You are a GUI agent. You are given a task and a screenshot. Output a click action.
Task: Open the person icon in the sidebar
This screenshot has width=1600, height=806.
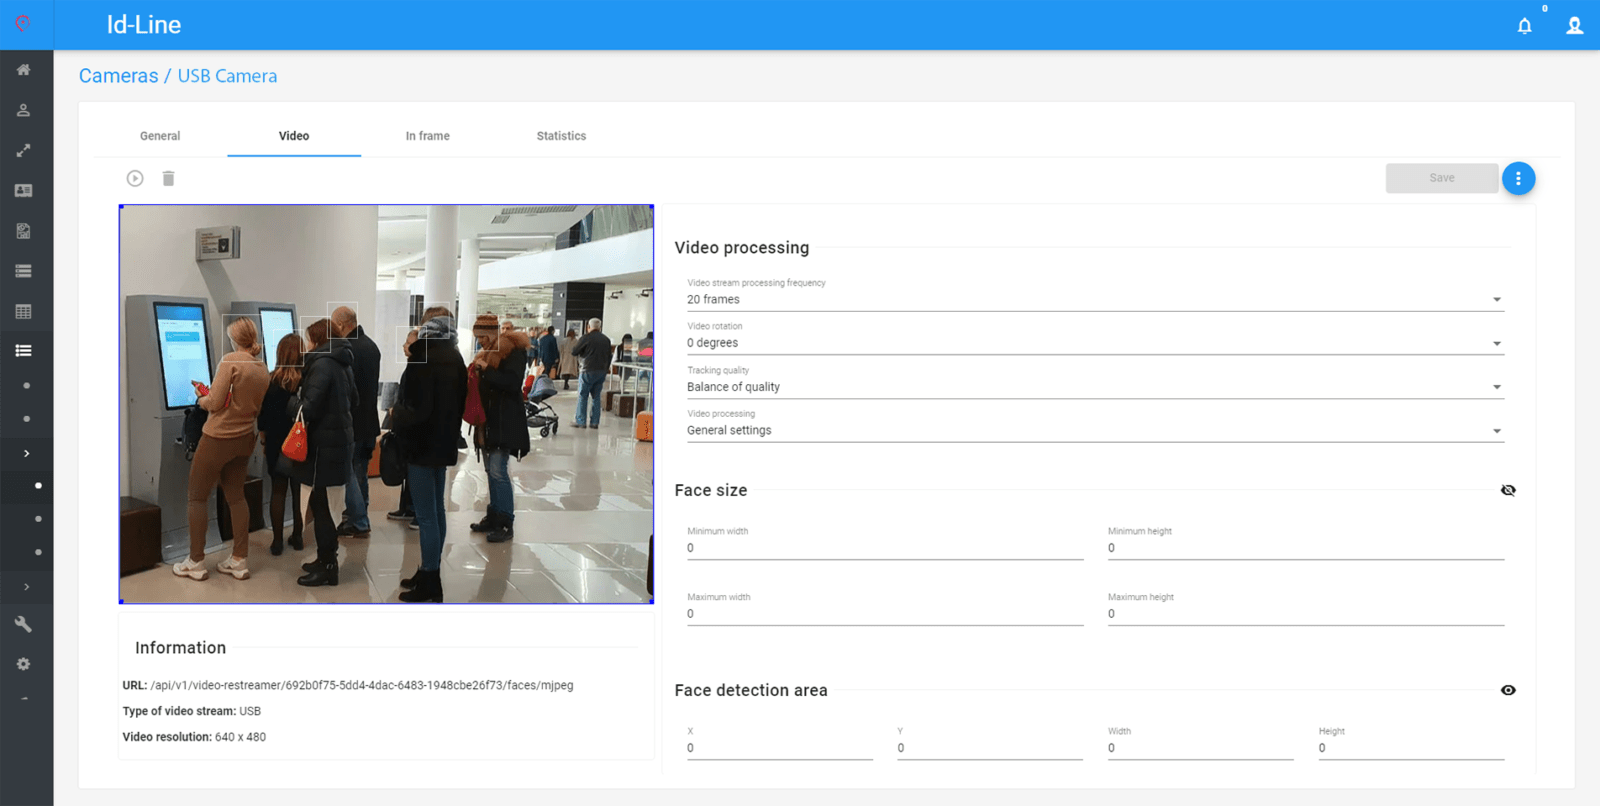pyautogui.click(x=23, y=110)
